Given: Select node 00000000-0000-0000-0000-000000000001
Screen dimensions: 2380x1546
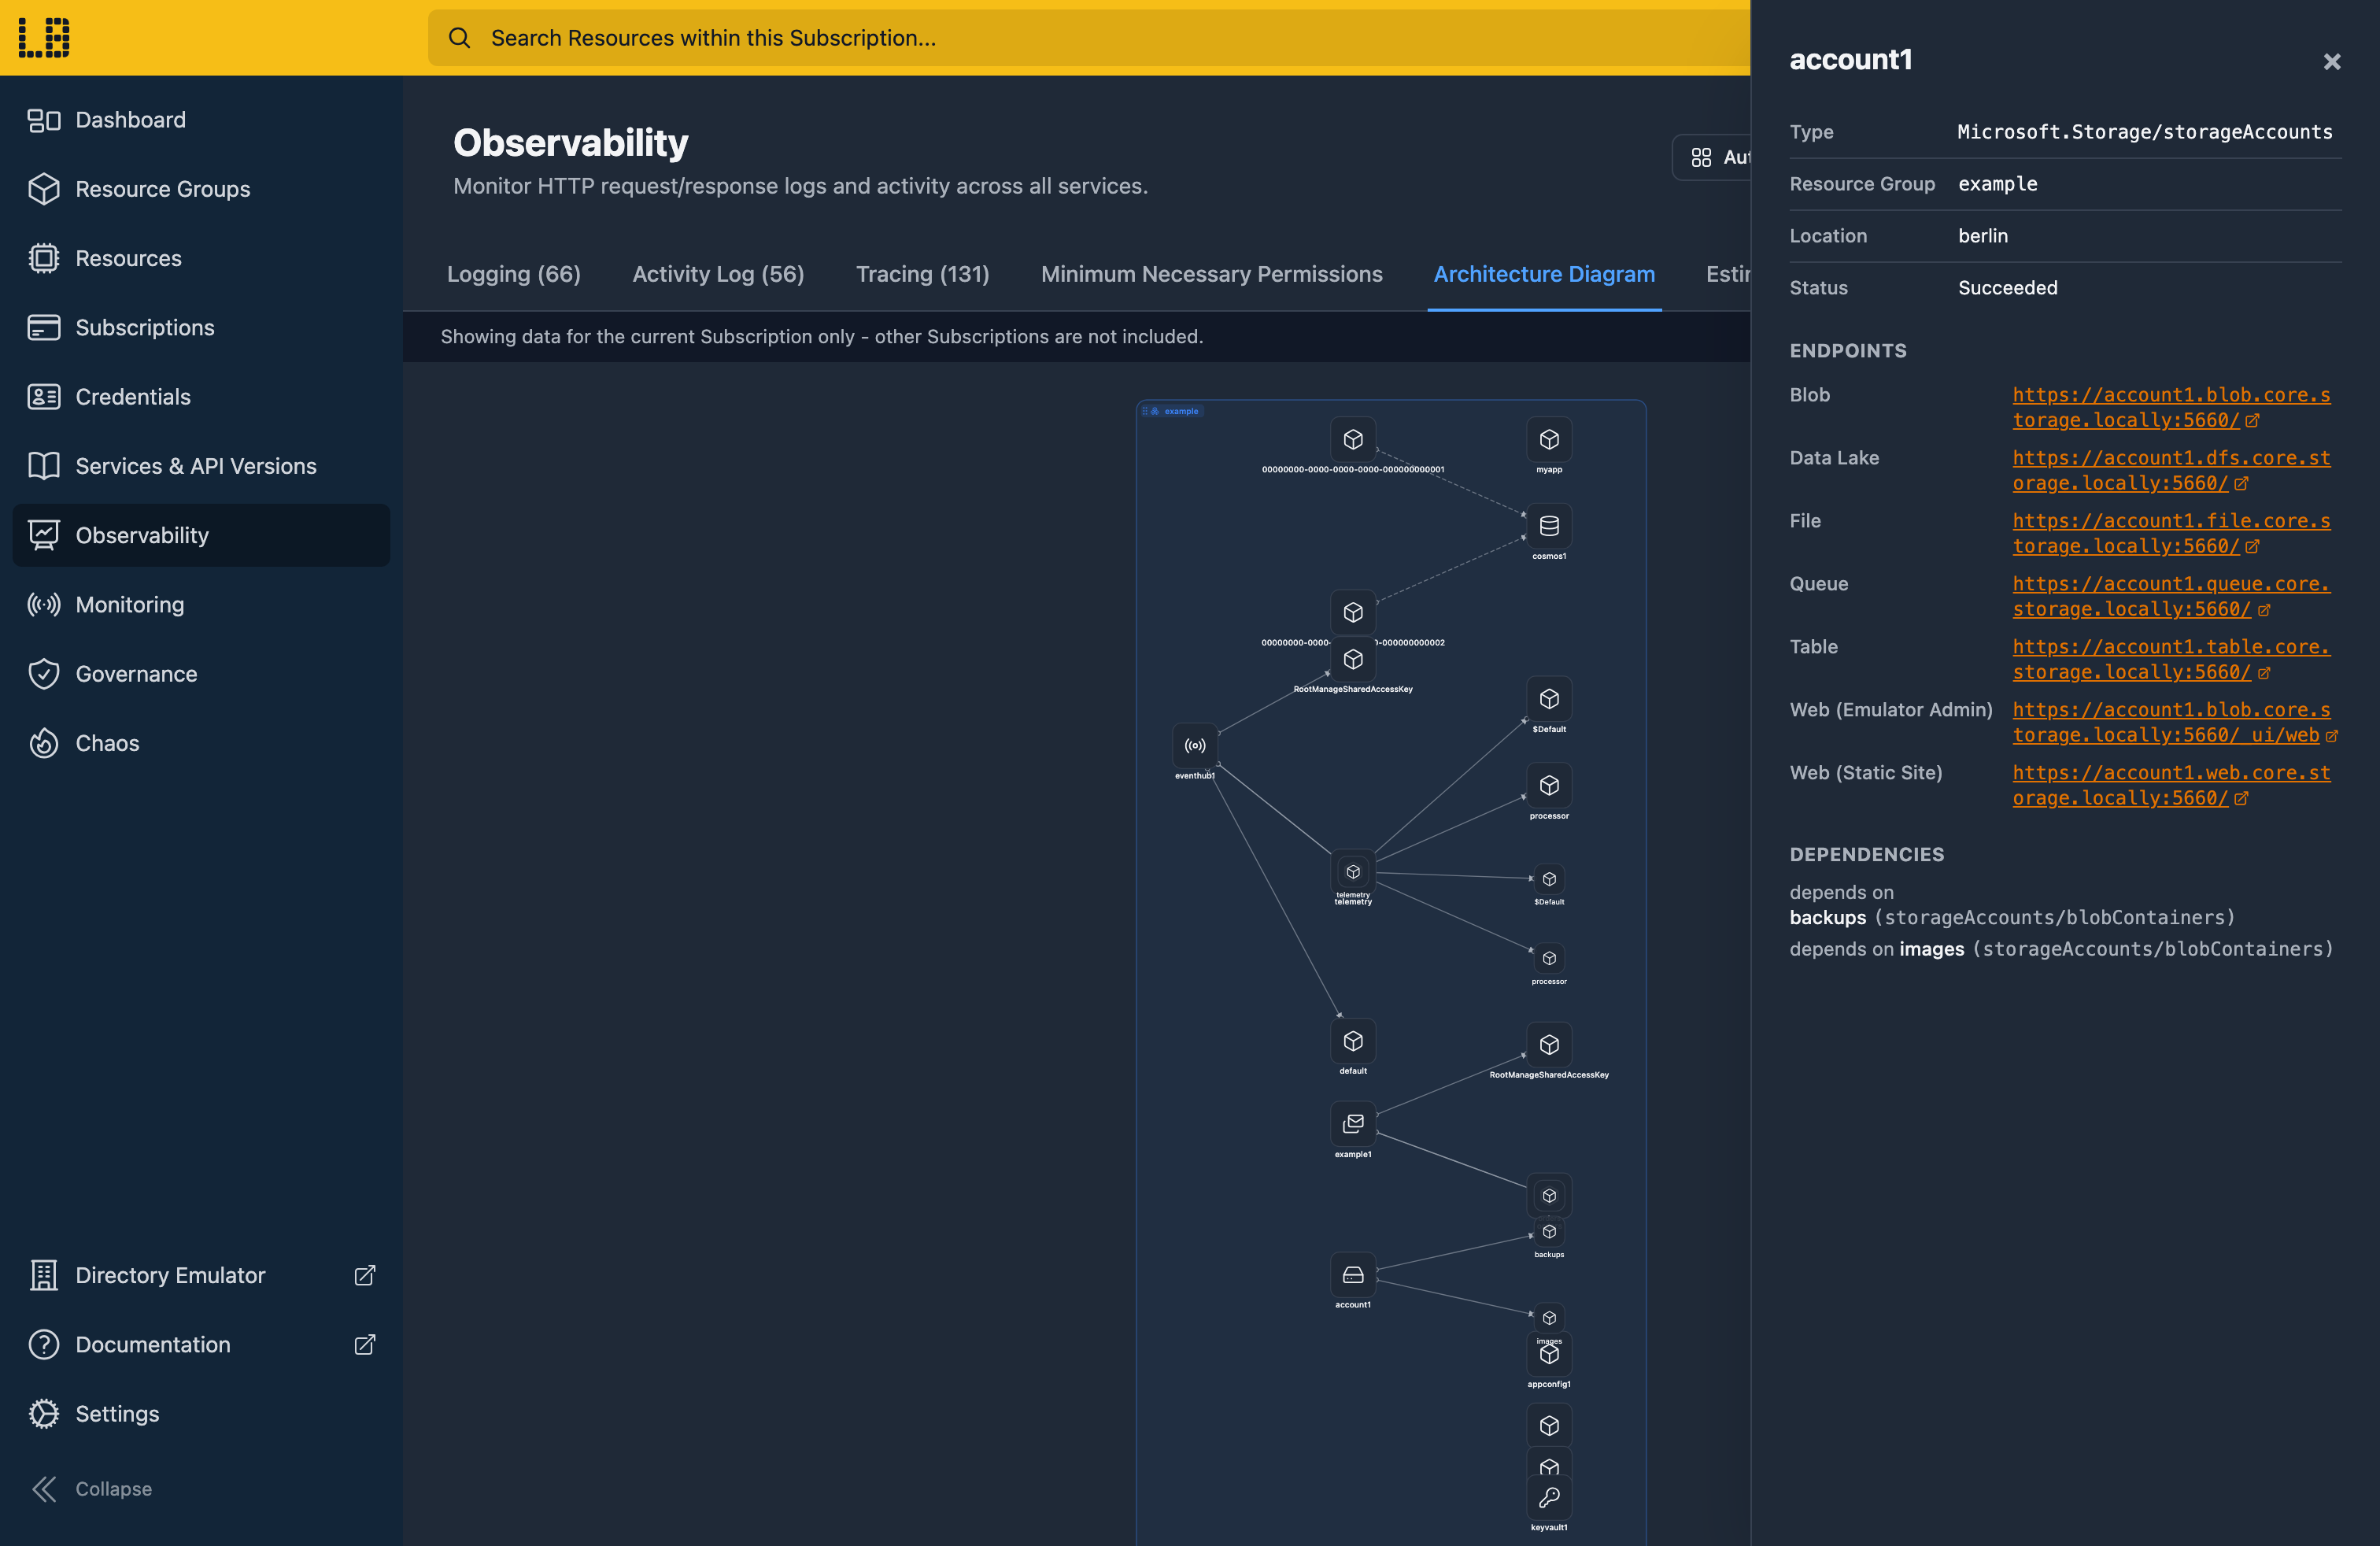Looking at the screenshot, I should coord(1353,440).
